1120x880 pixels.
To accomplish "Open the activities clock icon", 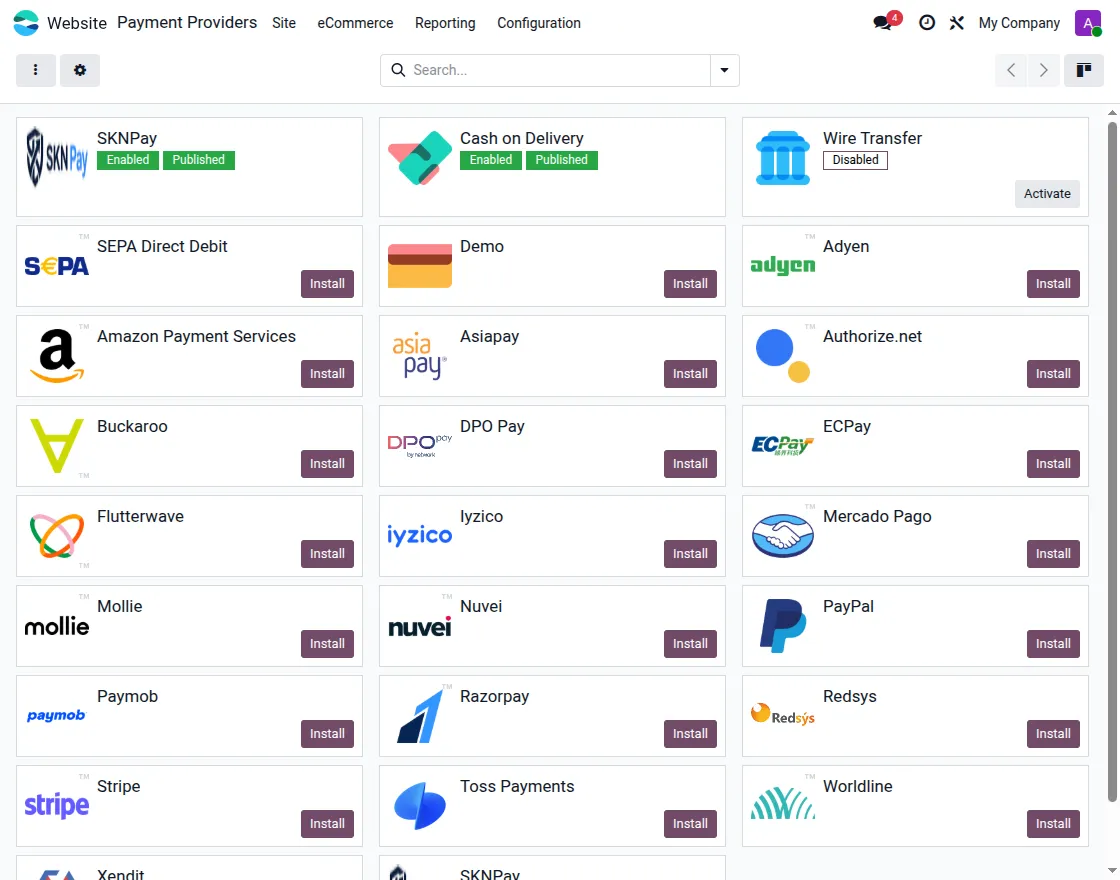I will (x=926, y=23).
